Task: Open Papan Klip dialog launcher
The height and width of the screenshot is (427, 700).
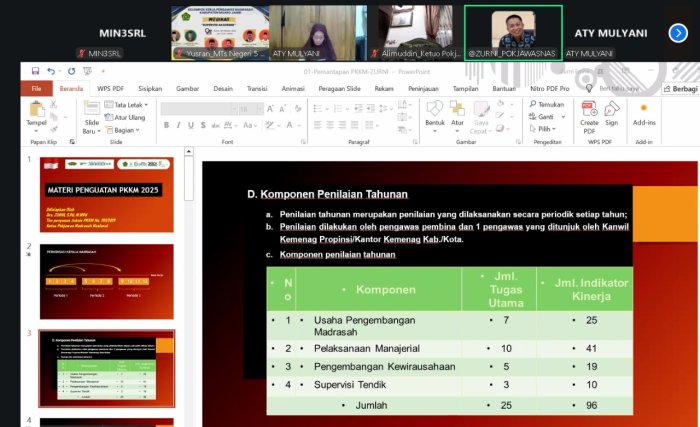Action: tap(72, 142)
